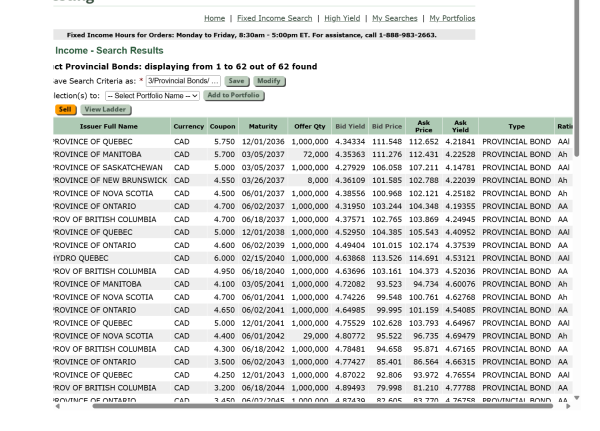Sort by Bid Yield column header
Screen dimensions: 600x431
[x=350, y=126]
